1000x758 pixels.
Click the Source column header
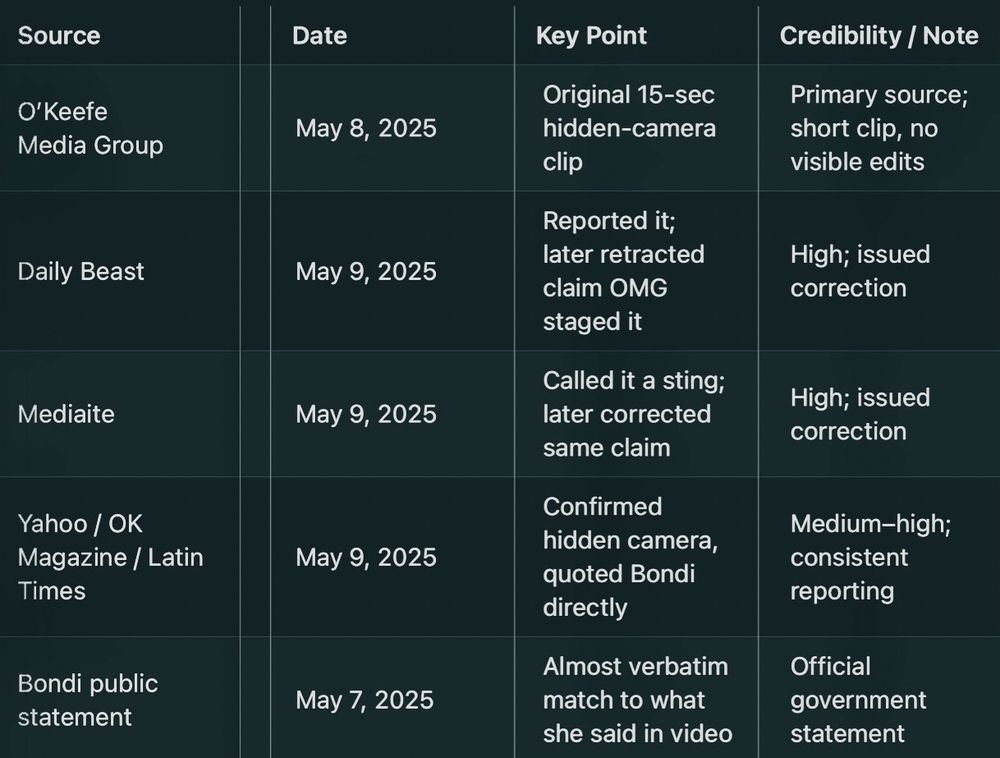coord(59,36)
